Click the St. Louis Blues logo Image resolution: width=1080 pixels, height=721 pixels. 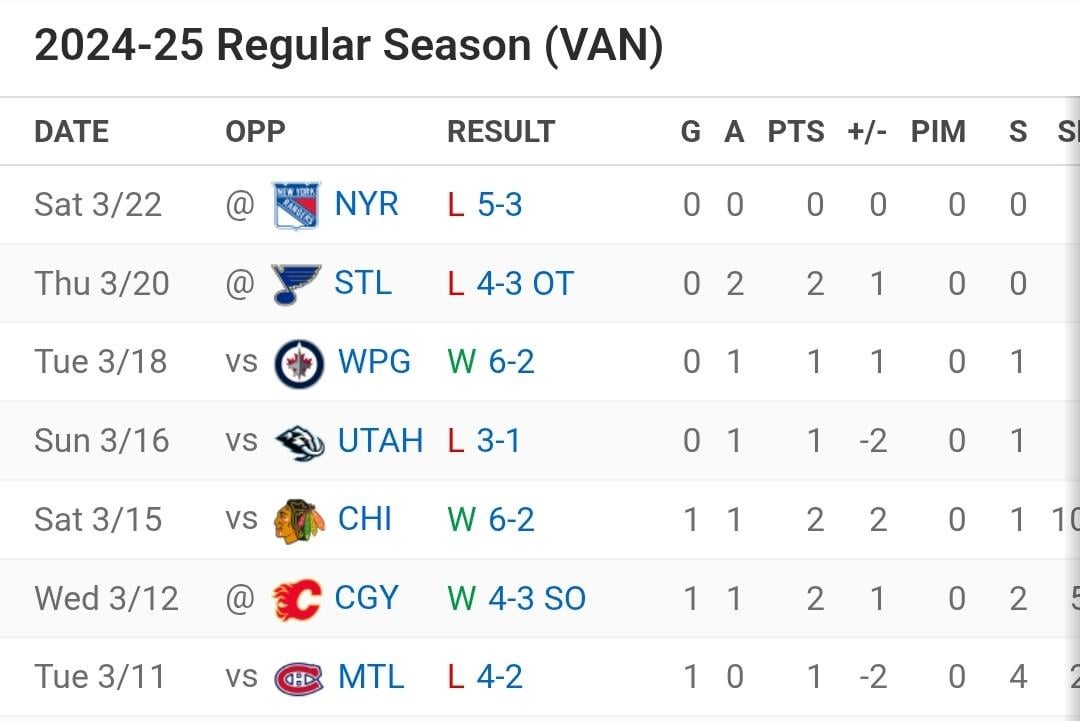pos(293,282)
